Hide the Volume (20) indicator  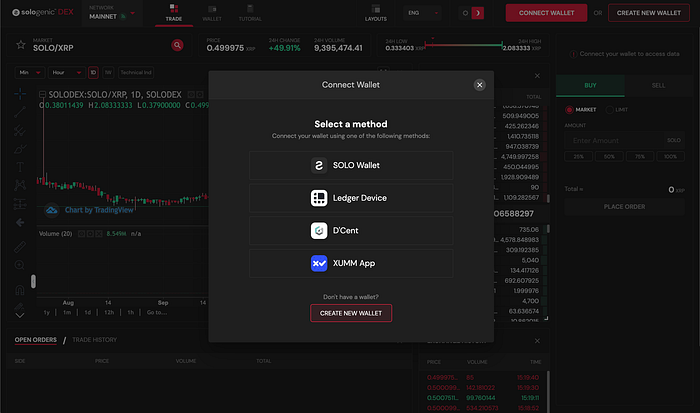coord(81,234)
